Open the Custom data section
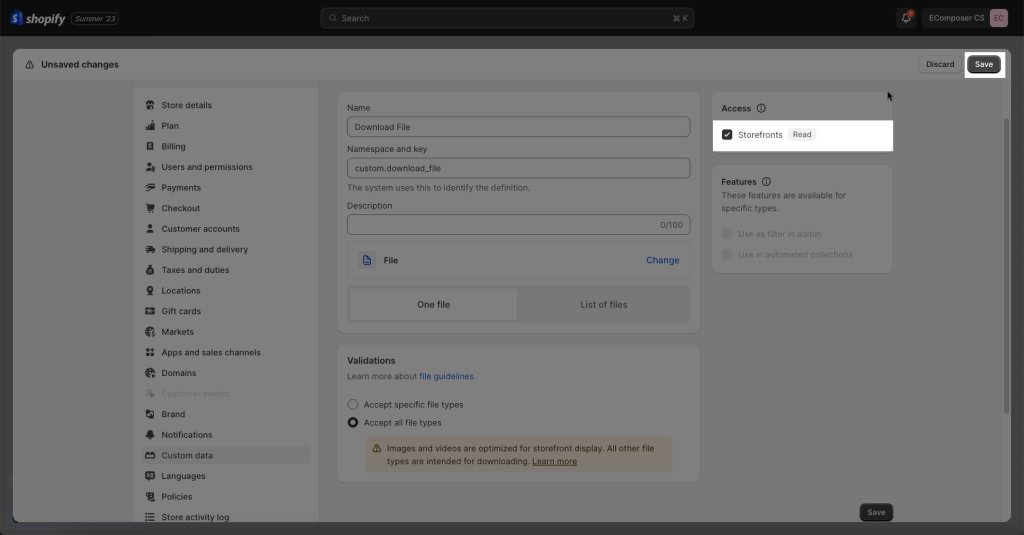The width and height of the screenshot is (1024, 535). tap(226, 455)
